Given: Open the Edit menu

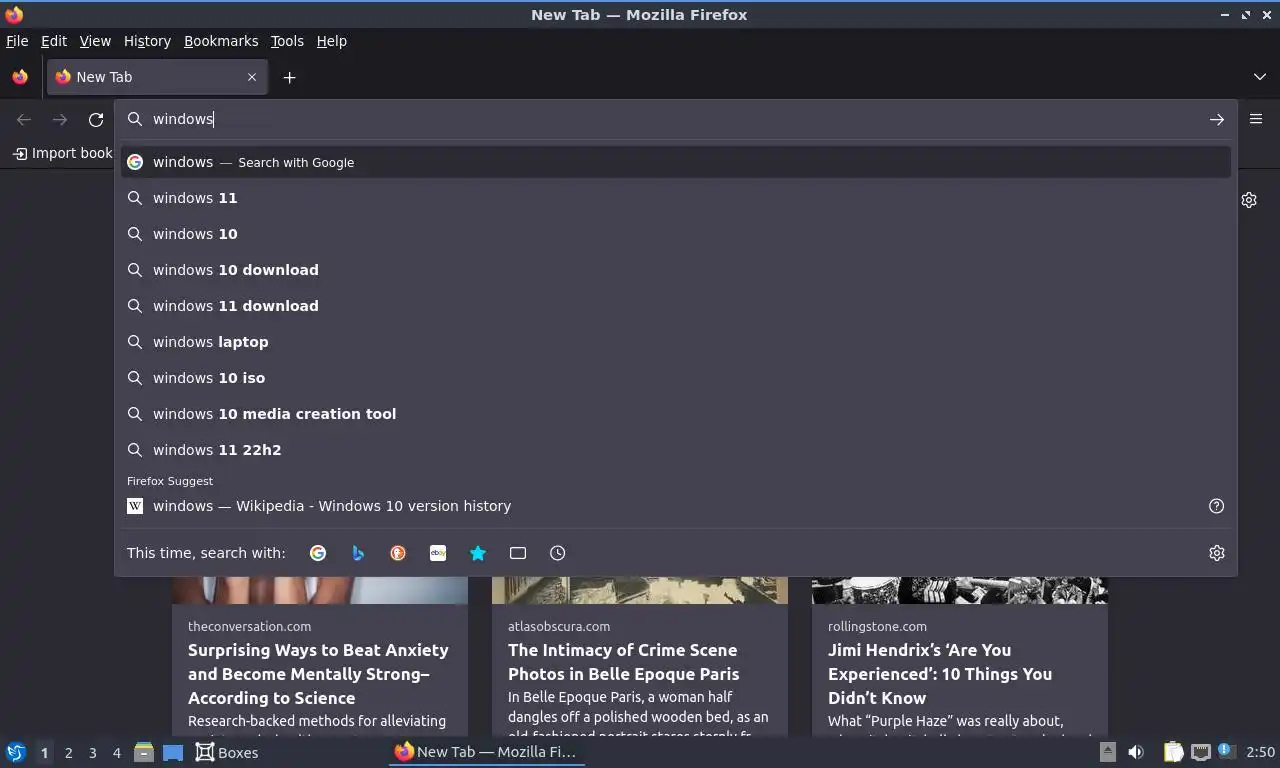Looking at the screenshot, I should [54, 41].
